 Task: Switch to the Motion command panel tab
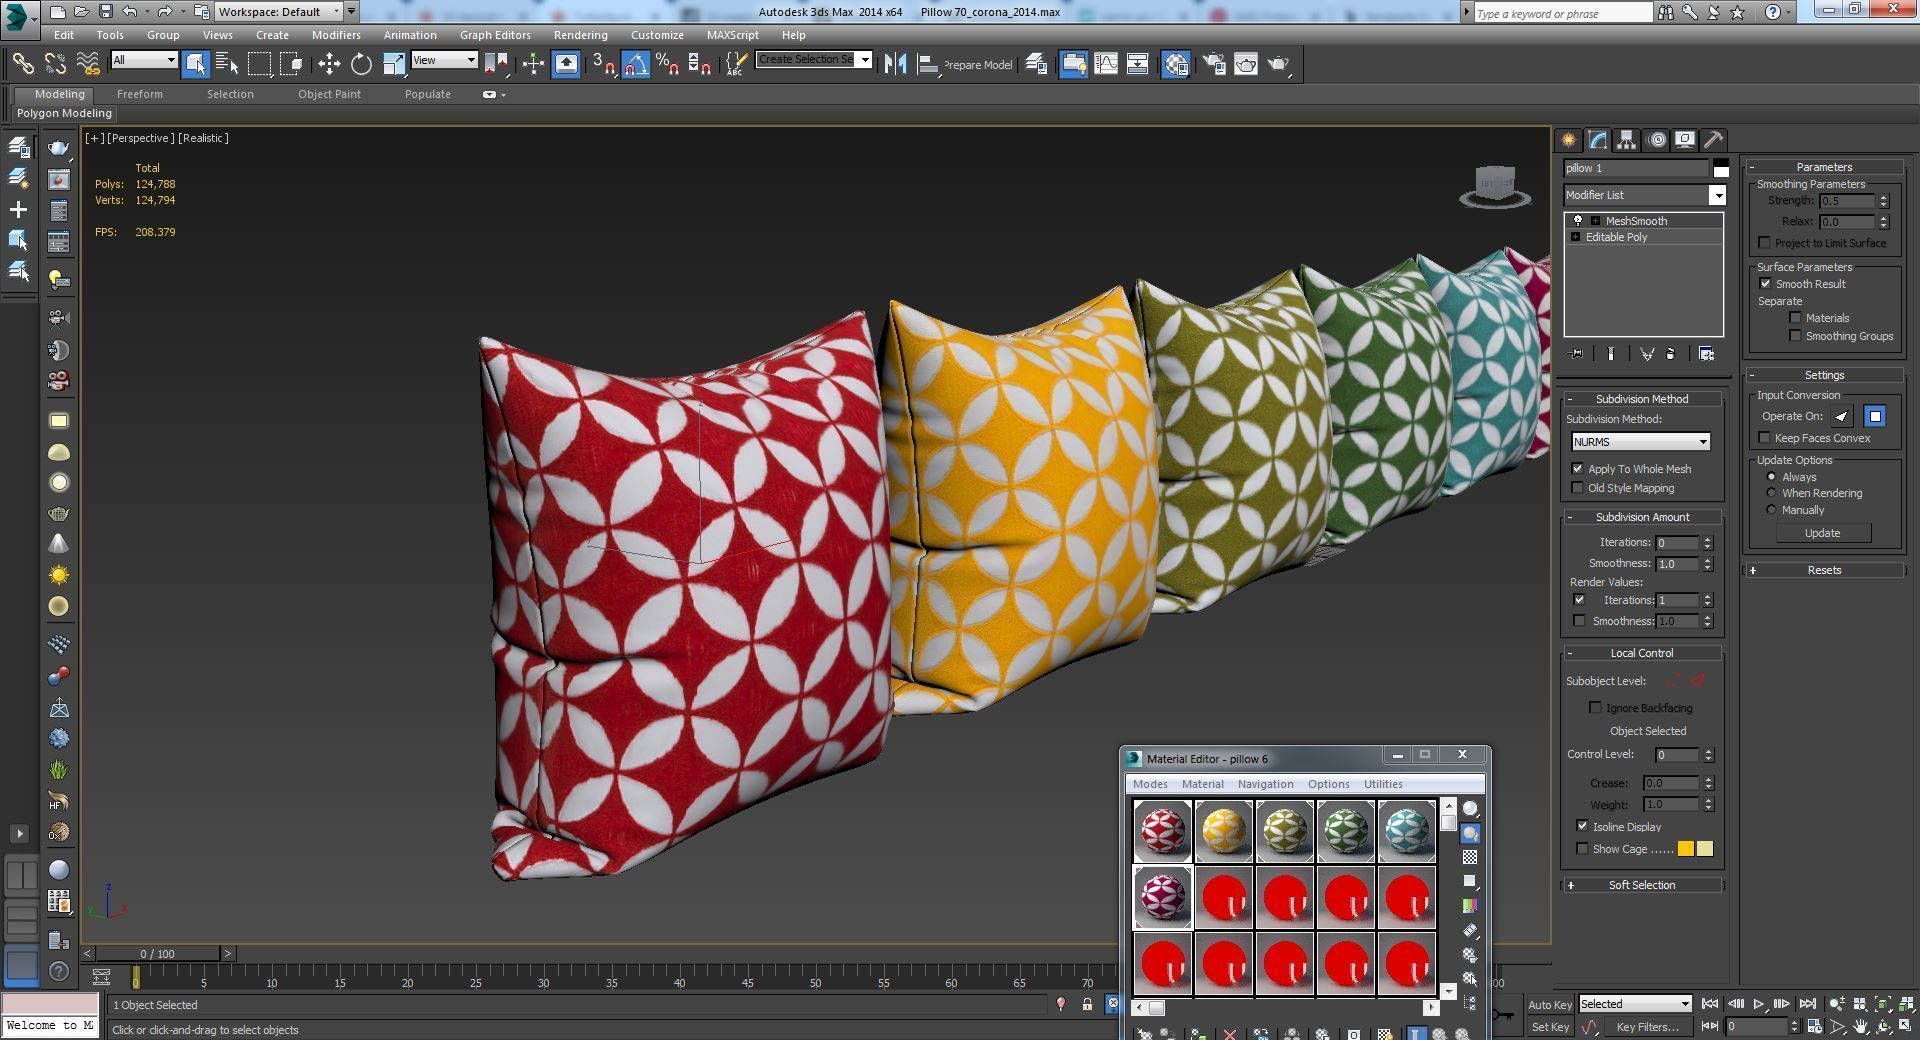click(1657, 140)
